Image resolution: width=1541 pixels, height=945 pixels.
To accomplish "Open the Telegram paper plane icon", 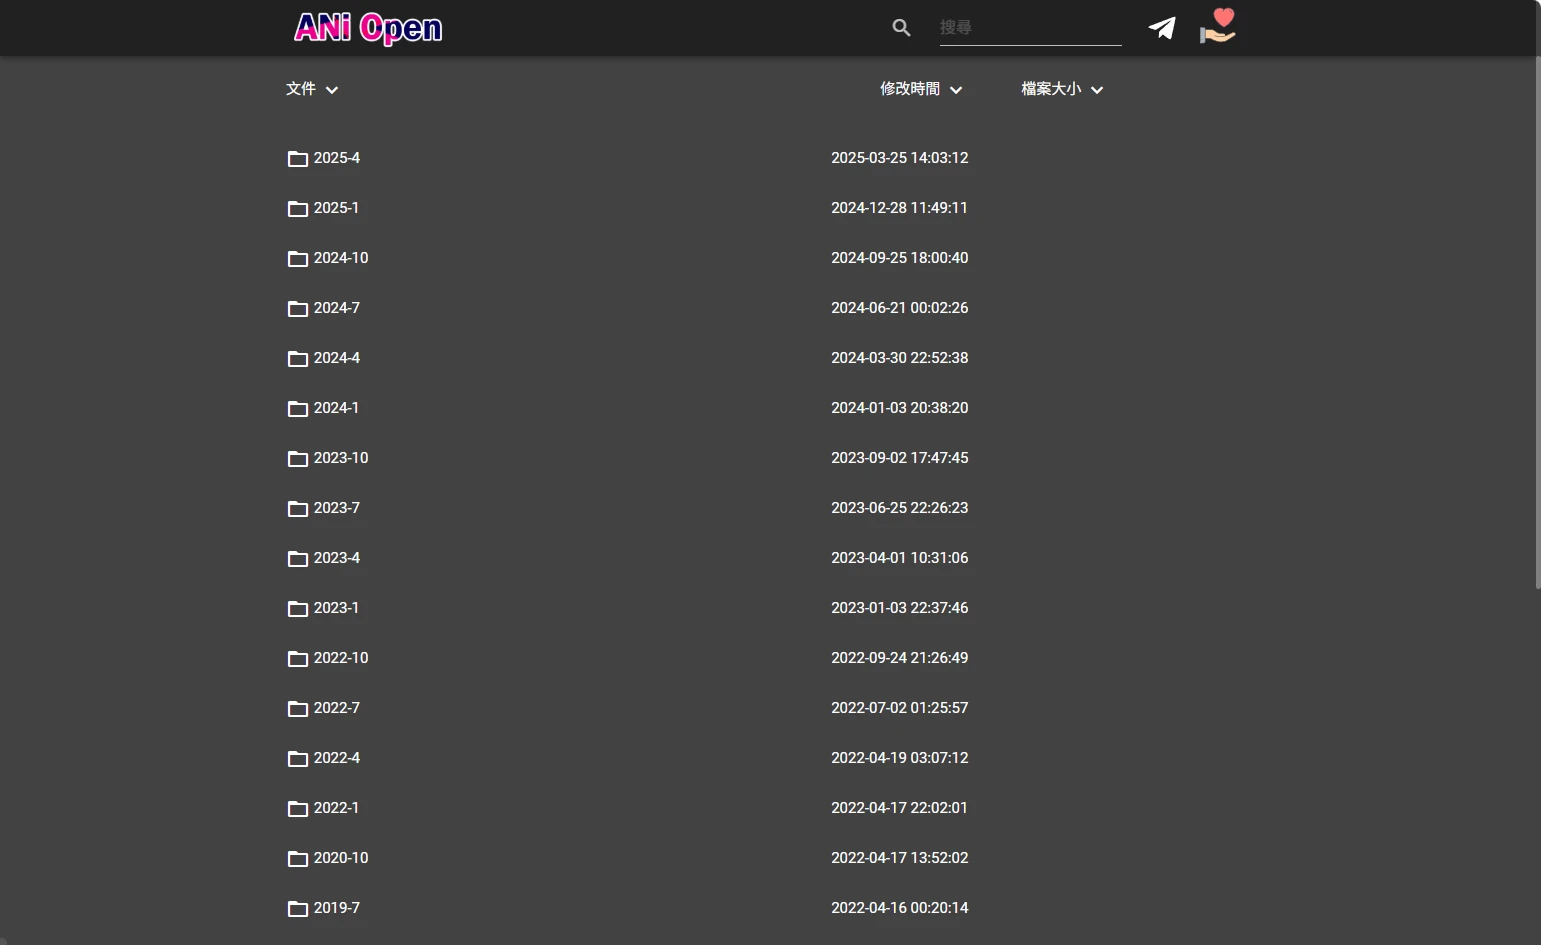I will 1162,28.
